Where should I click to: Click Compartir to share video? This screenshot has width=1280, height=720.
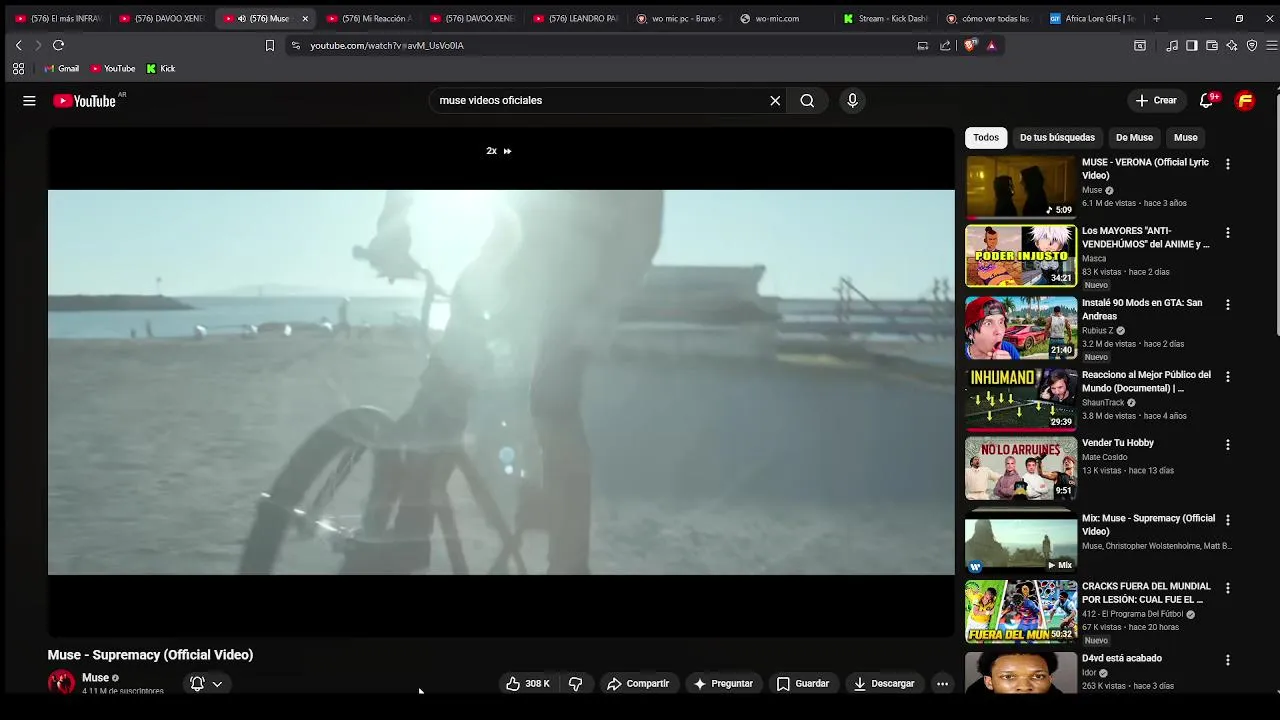click(638, 684)
